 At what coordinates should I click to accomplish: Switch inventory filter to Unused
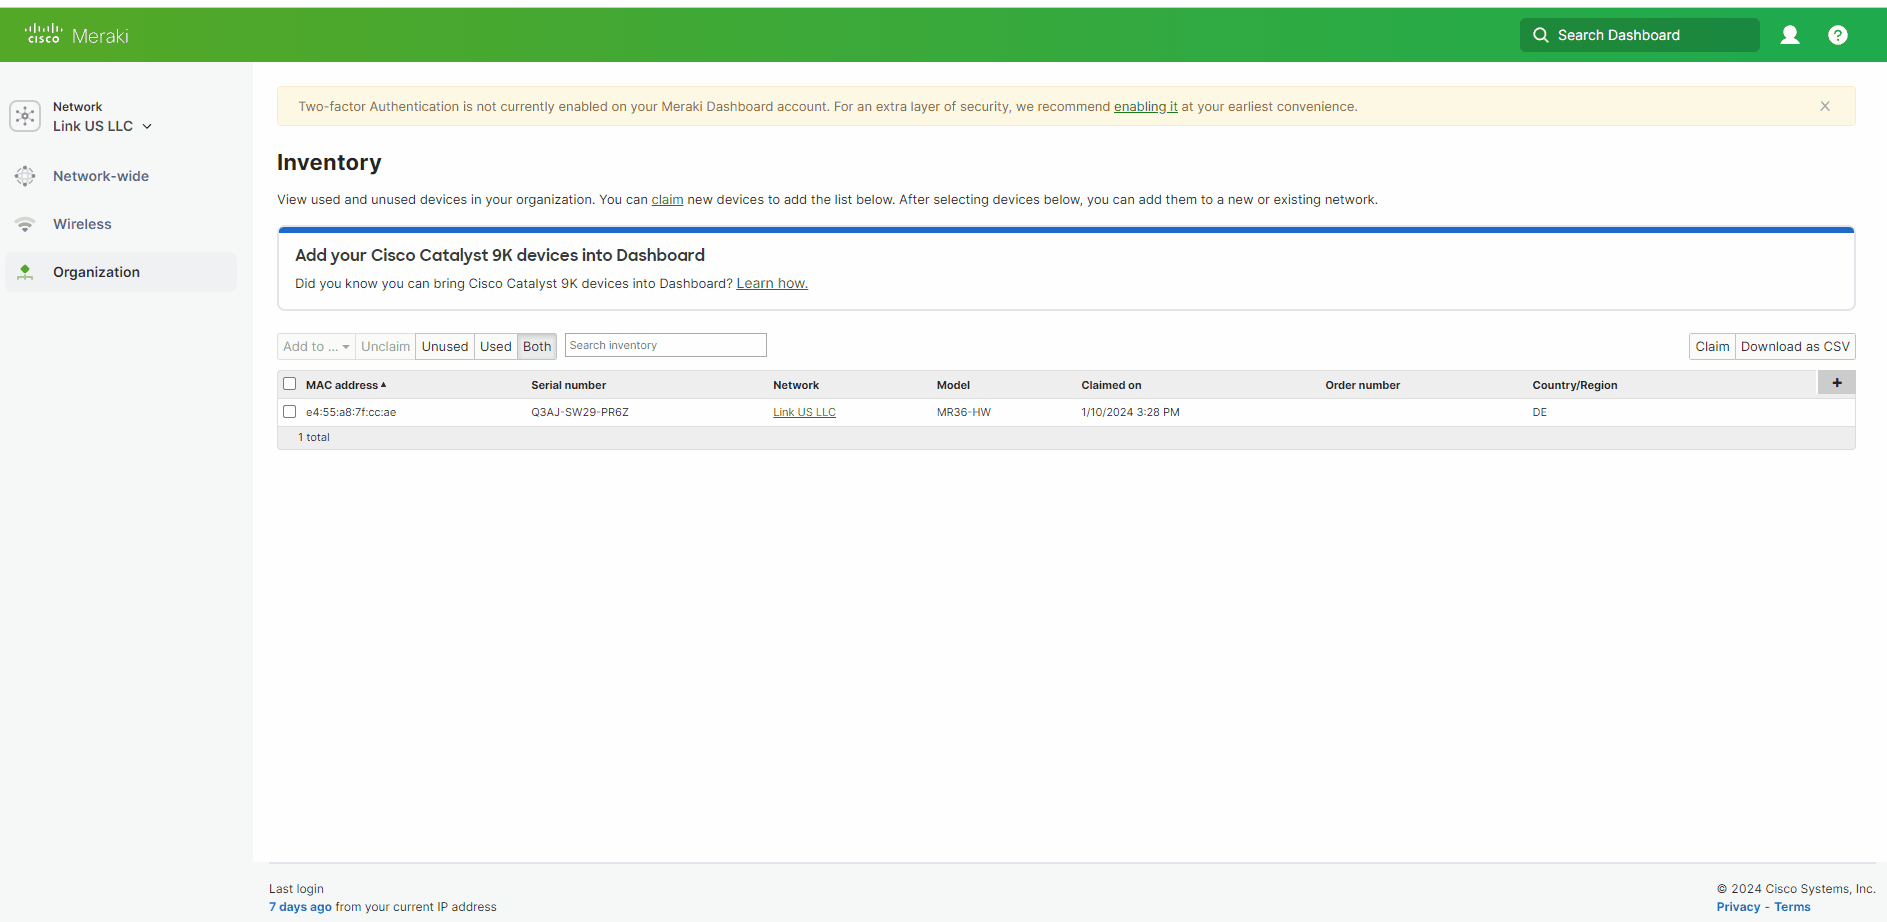(444, 347)
